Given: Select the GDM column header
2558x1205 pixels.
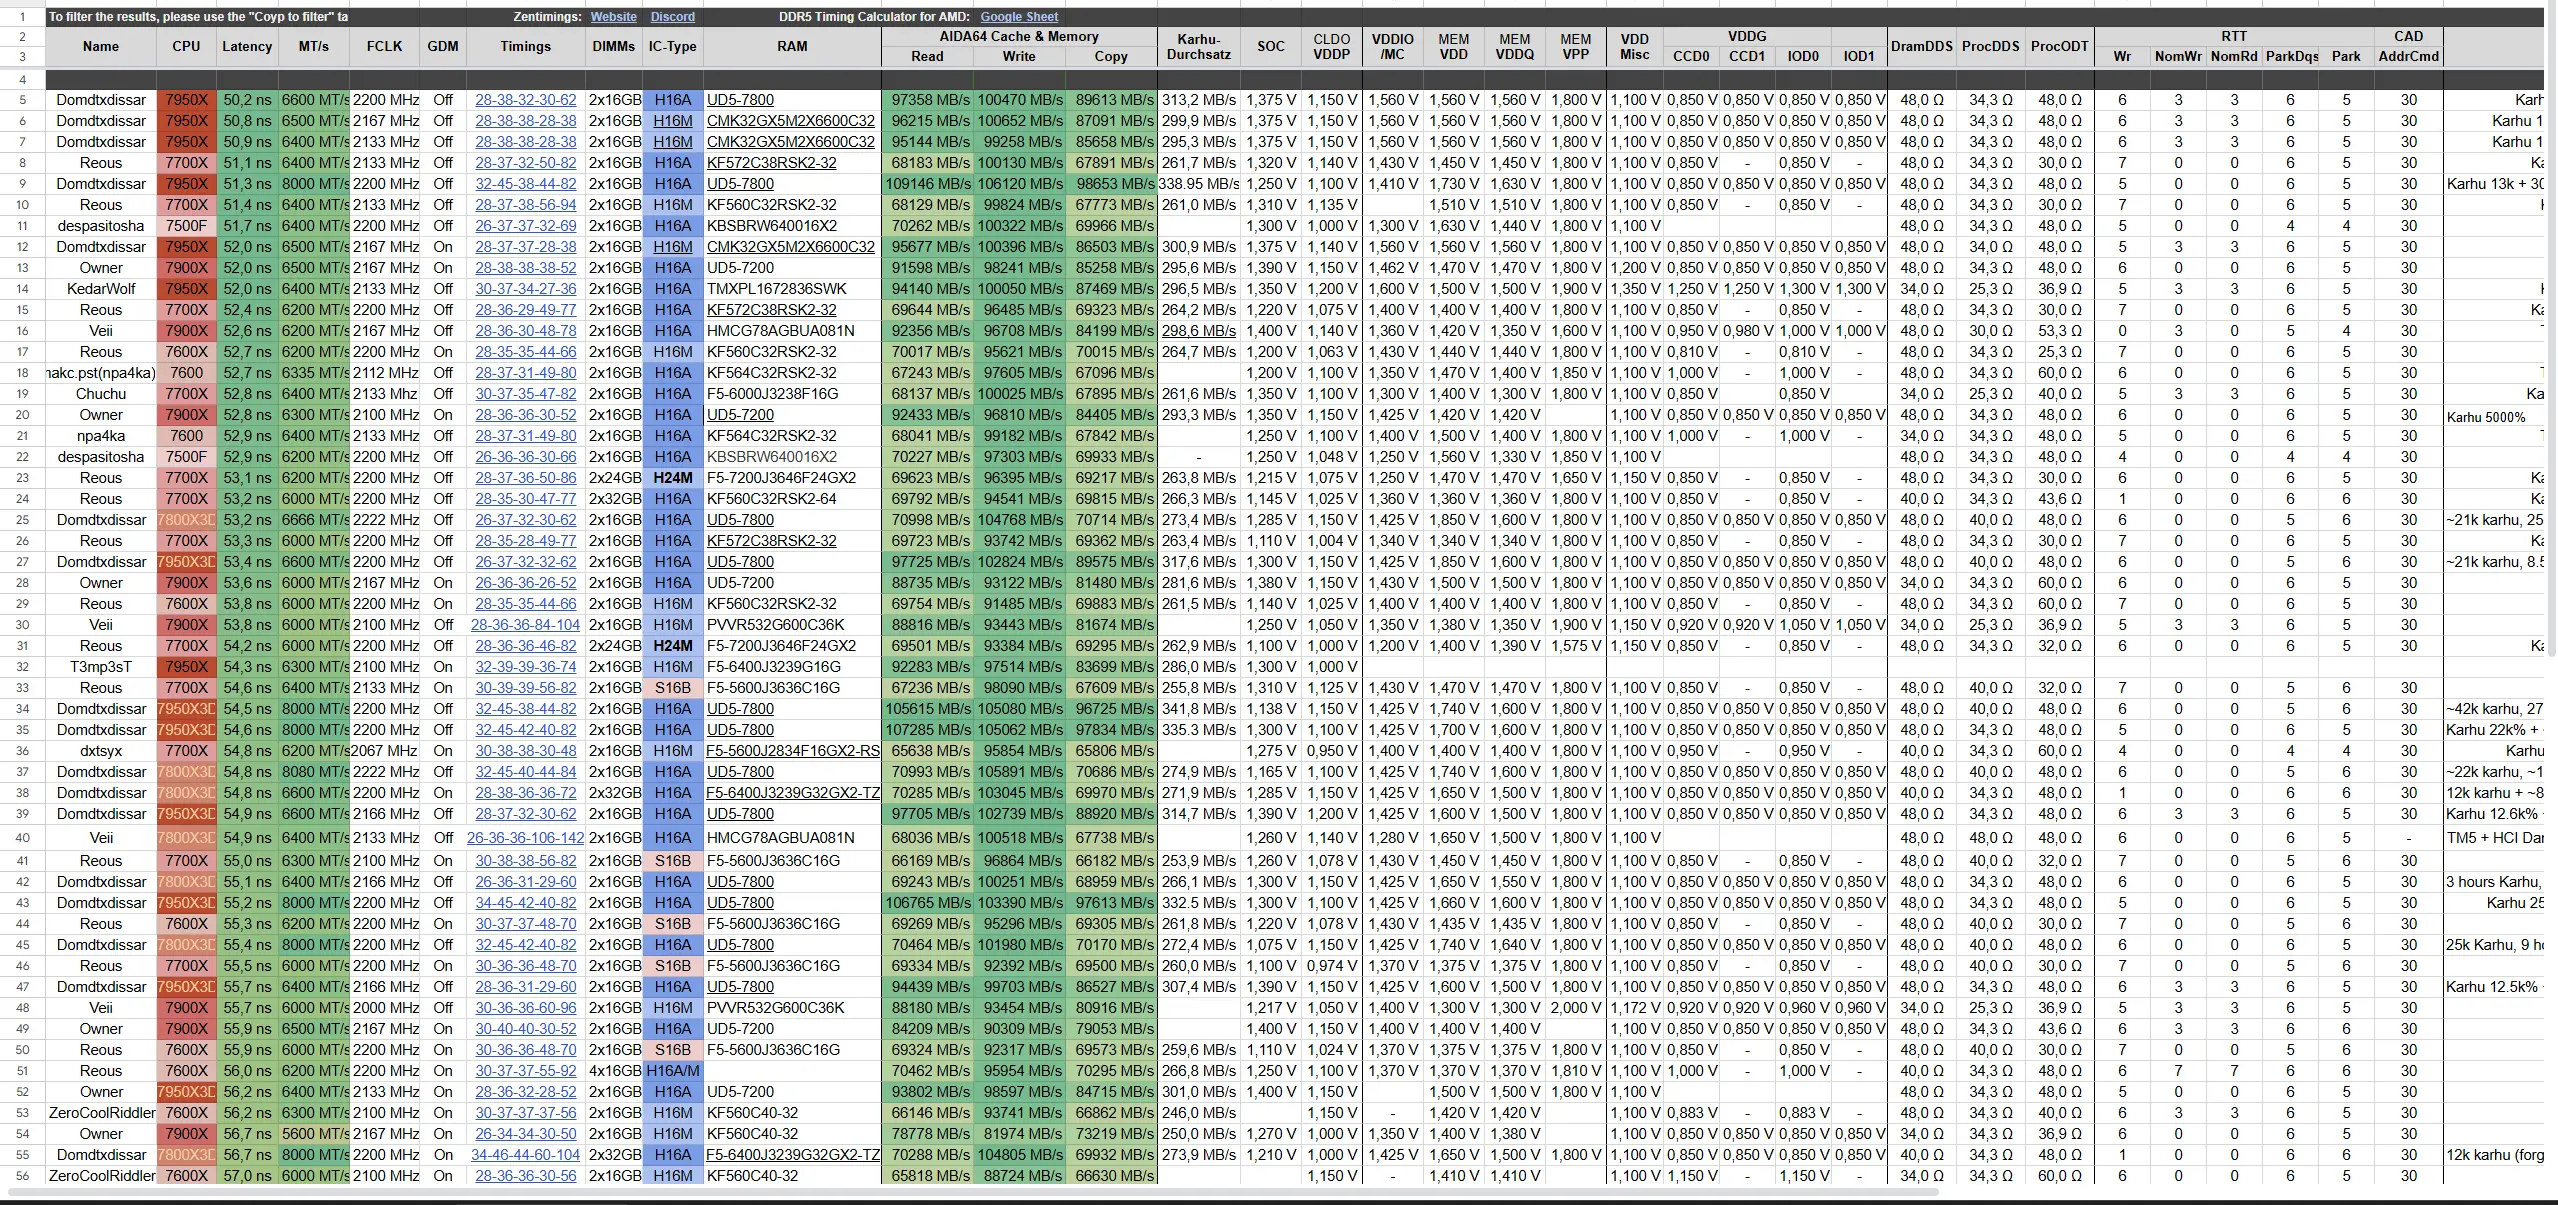Looking at the screenshot, I should click(x=443, y=46).
